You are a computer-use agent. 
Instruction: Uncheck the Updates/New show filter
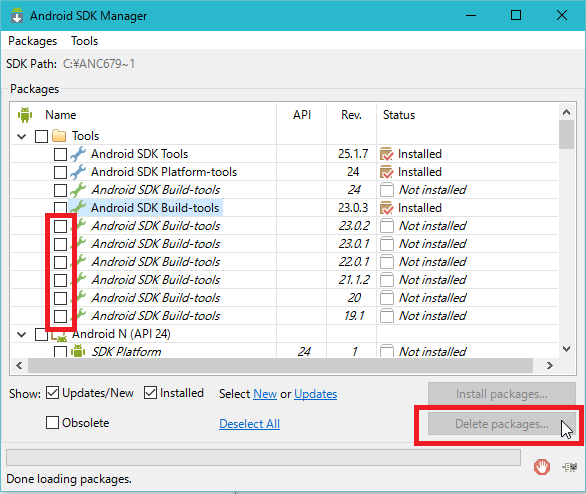52,393
